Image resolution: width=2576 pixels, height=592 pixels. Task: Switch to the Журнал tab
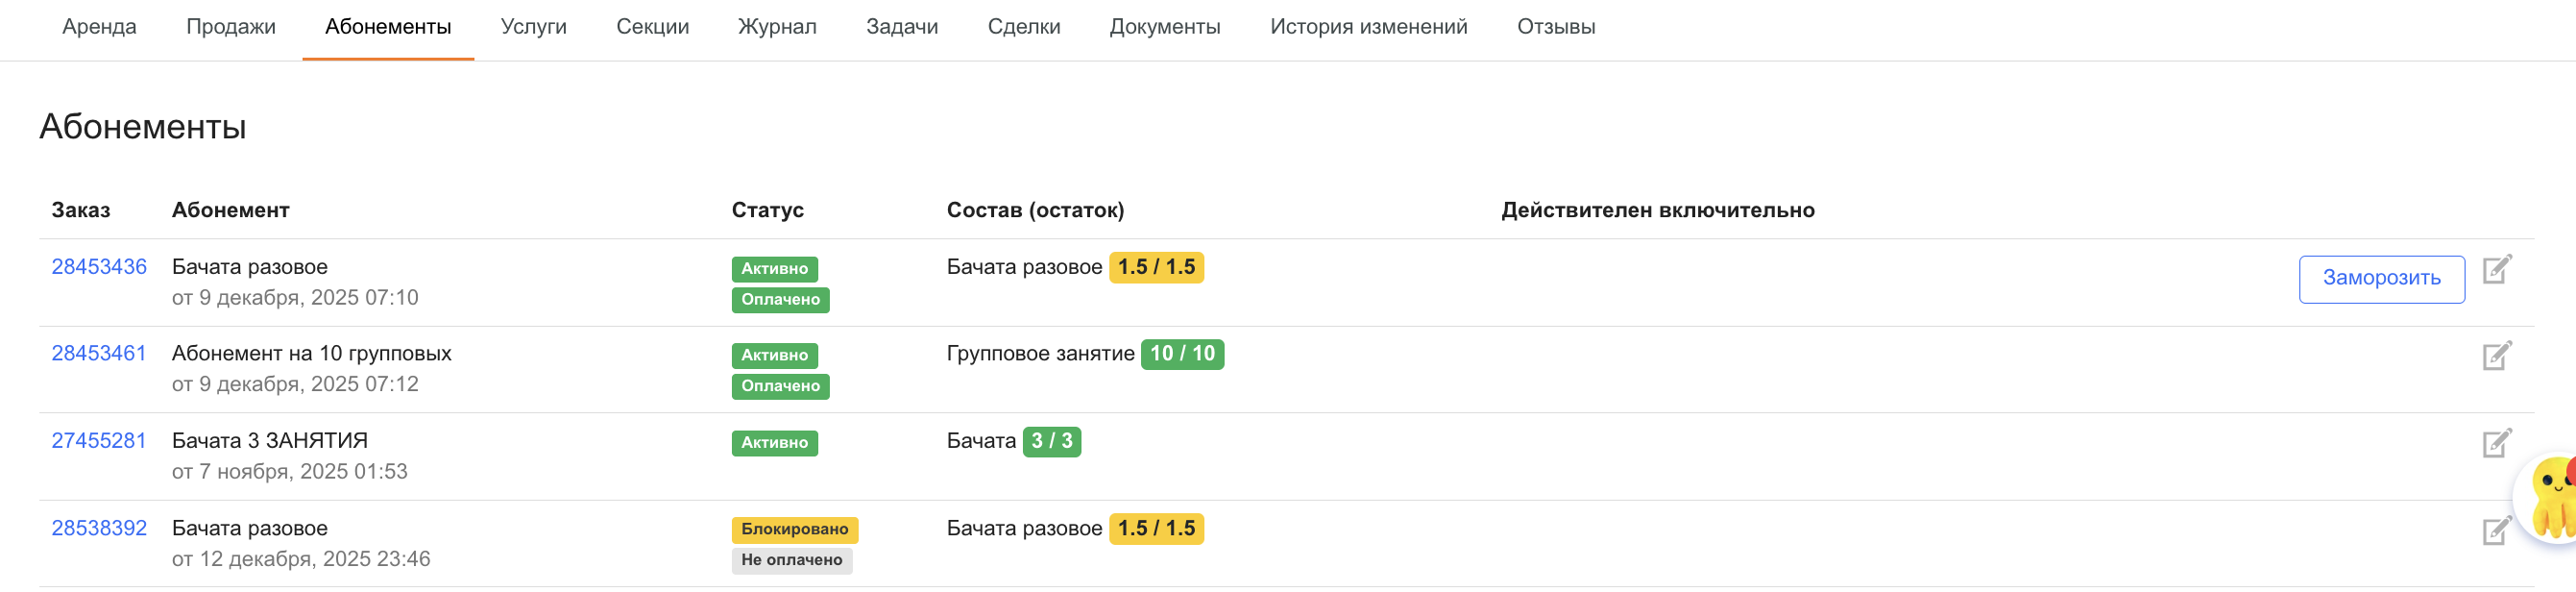click(x=777, y=27)
